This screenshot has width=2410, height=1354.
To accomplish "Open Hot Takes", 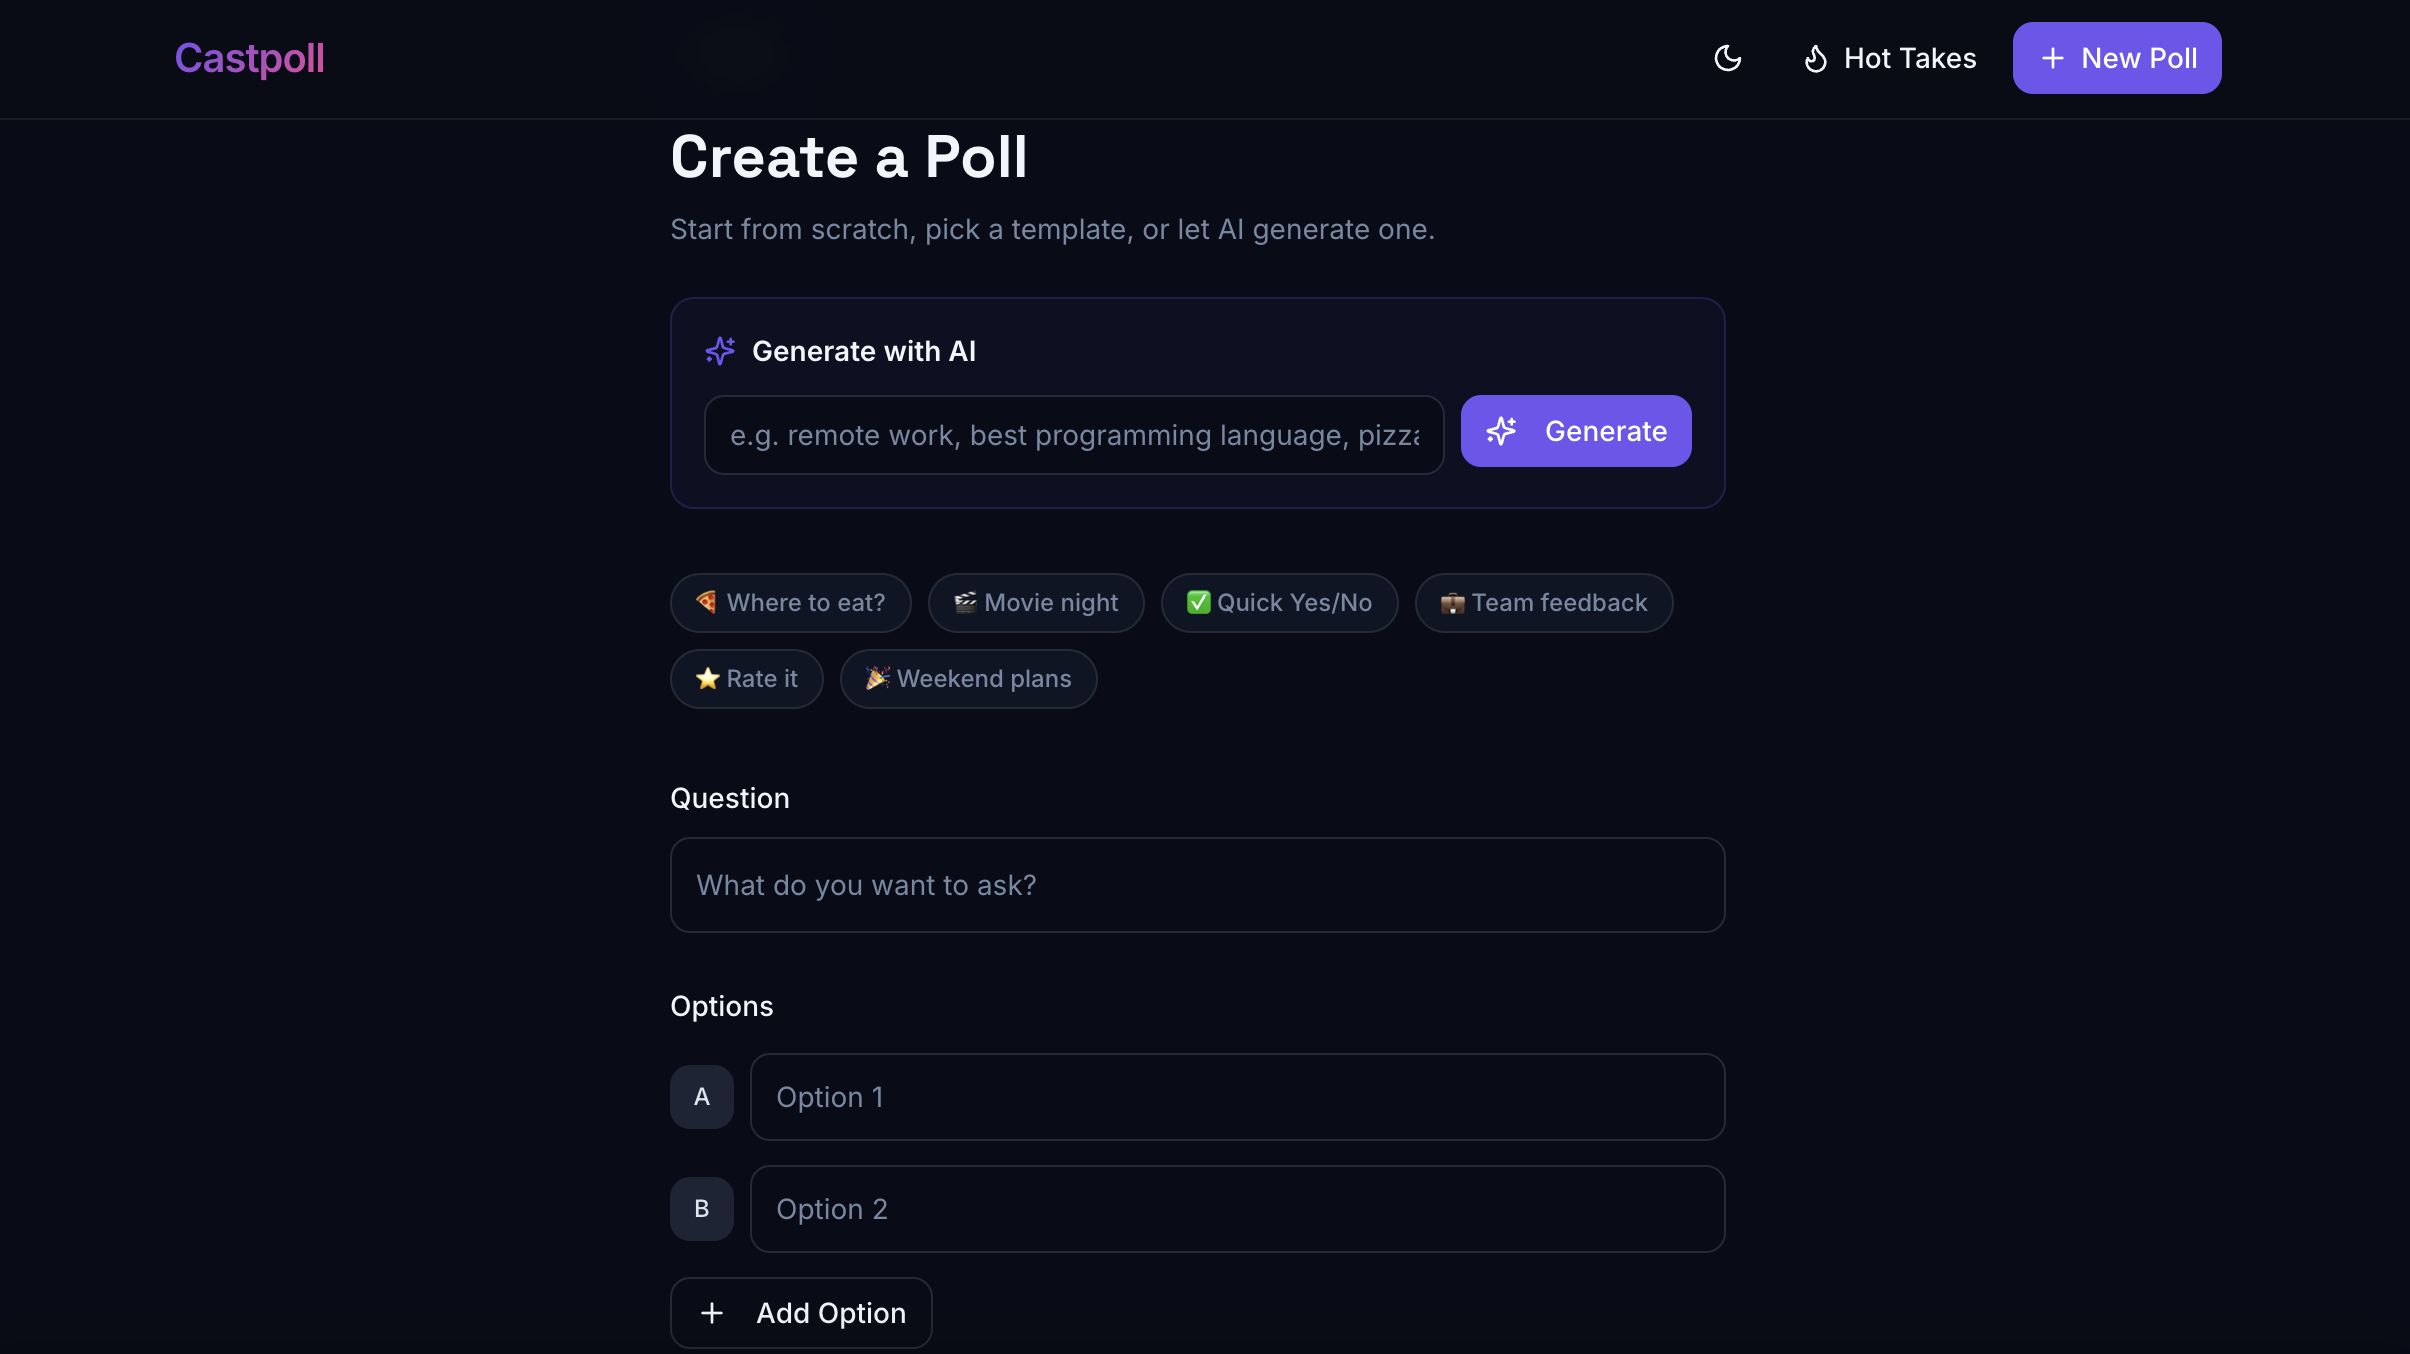I will [x=1890, y=58].
